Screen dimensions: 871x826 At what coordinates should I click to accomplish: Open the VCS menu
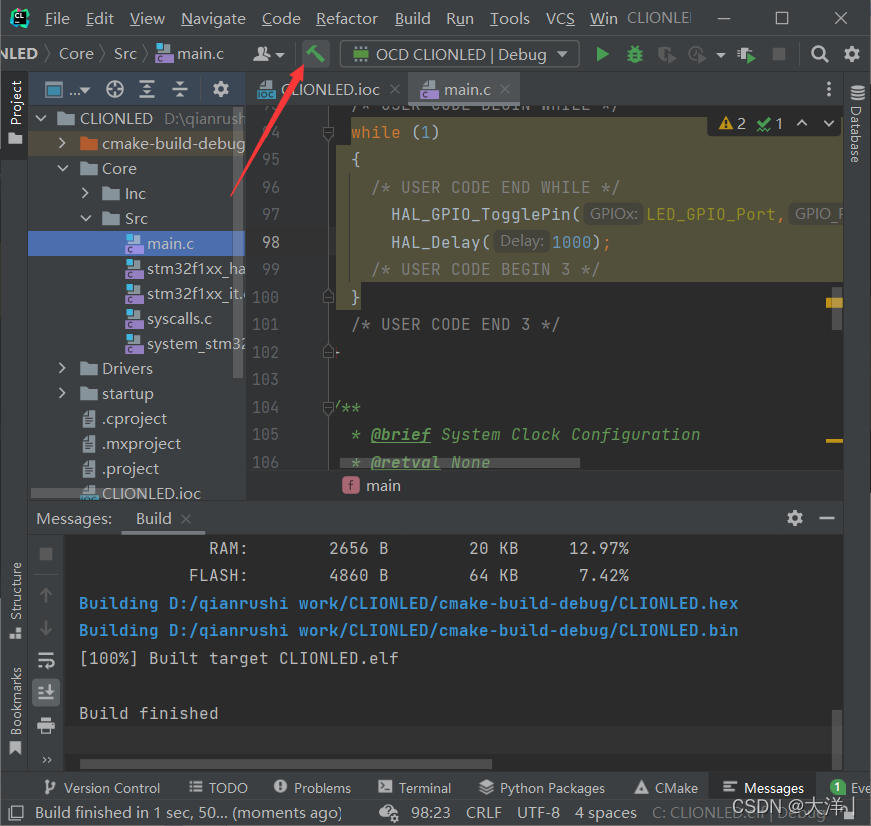pos(560,18)
